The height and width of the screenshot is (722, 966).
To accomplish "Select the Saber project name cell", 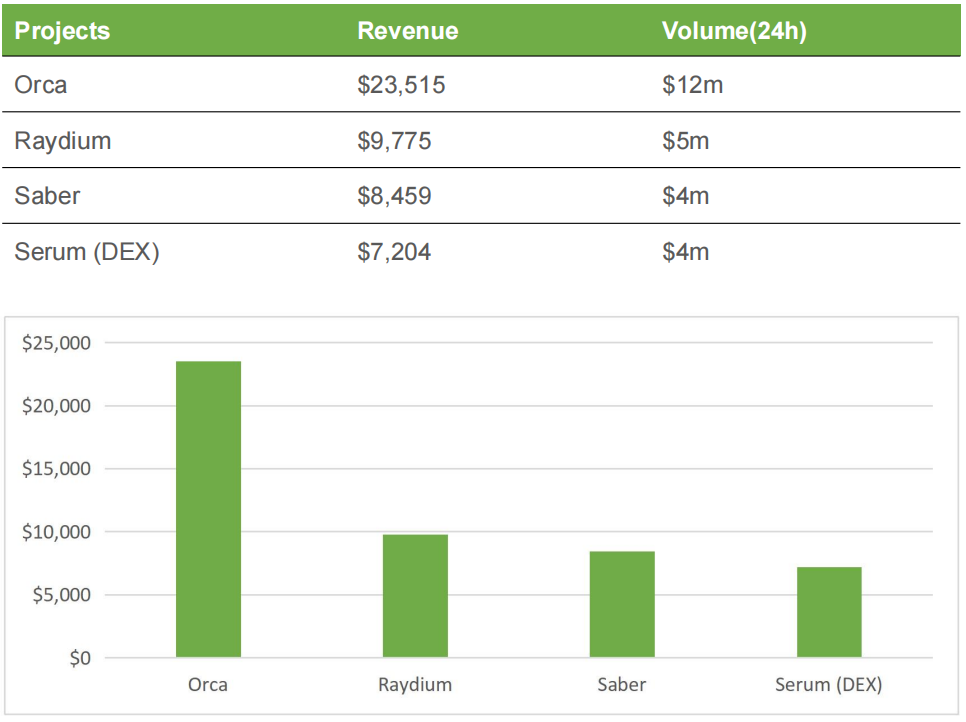I will 47,196.
